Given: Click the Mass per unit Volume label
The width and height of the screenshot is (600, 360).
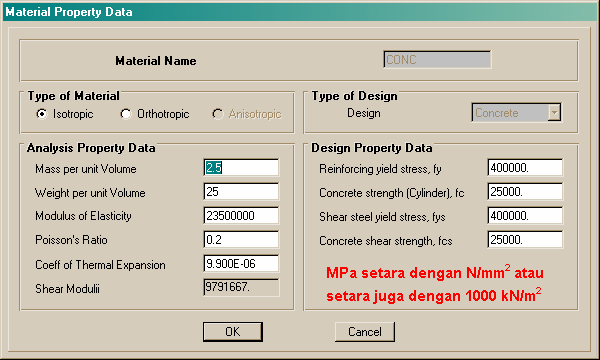Looking at the screenshot, I should 86,169.
